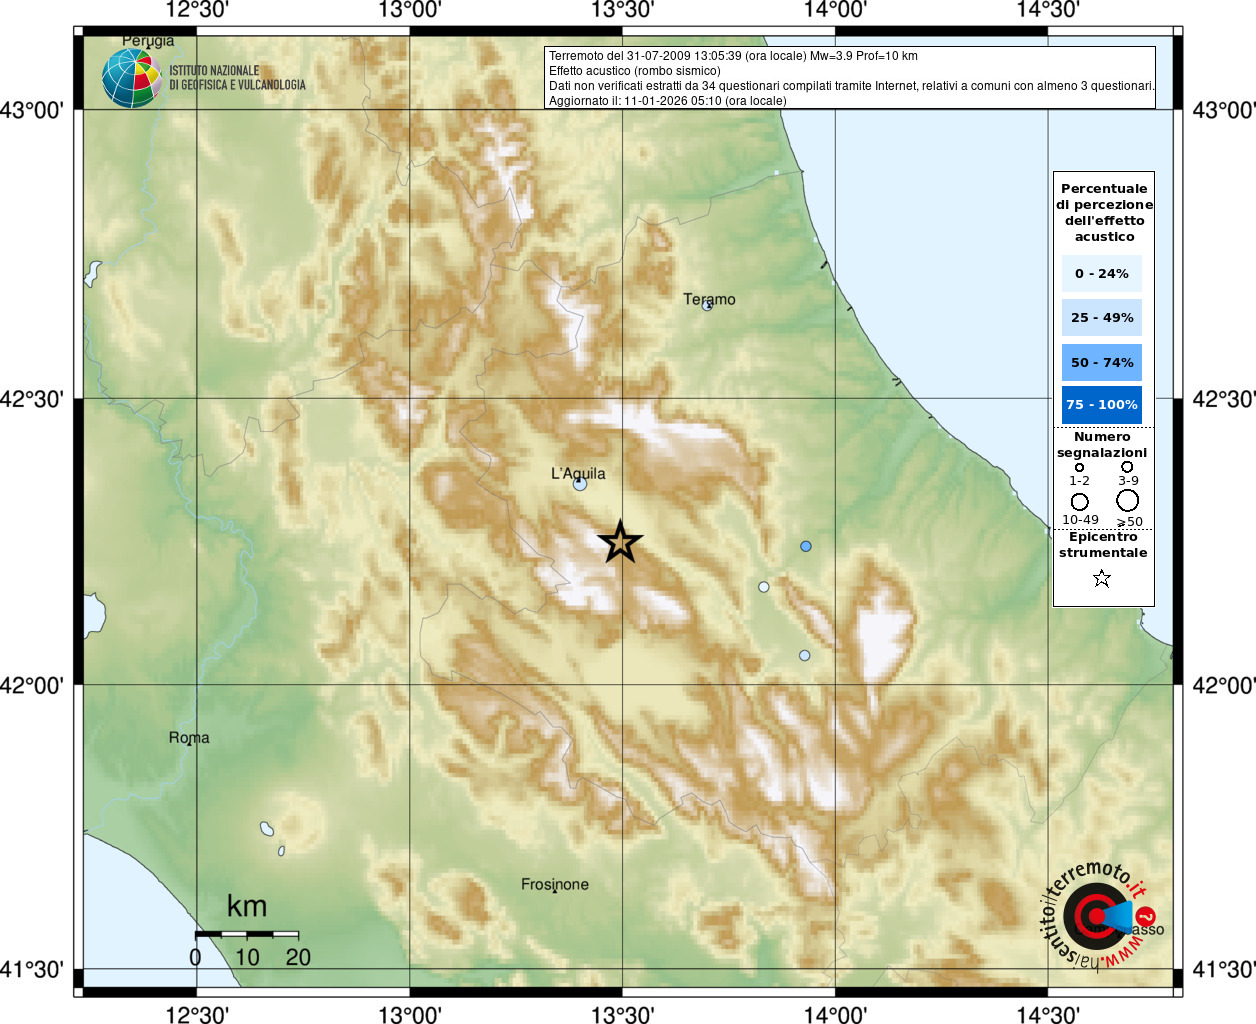Click the top axis label 14°00'
Image resolution: width=1256 pixels, height=1024 pixels.
[835, 10]
